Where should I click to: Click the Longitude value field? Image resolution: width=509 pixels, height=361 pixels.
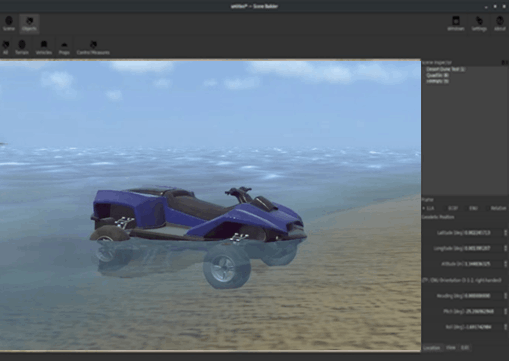(483, 248)
